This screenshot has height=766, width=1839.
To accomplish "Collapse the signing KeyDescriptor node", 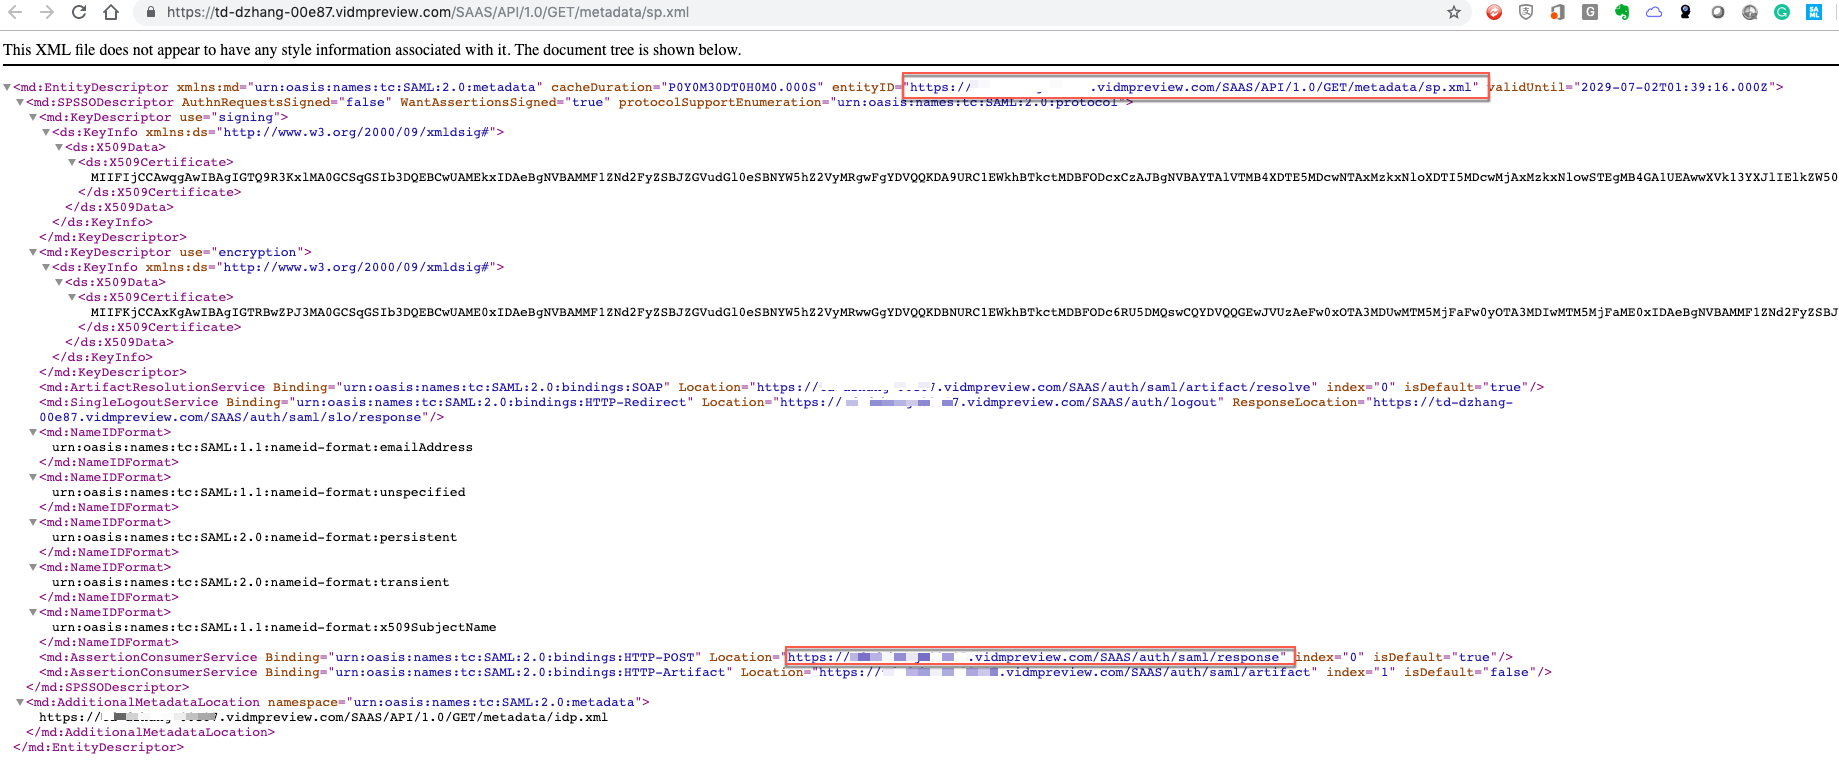I will [33, 118].
